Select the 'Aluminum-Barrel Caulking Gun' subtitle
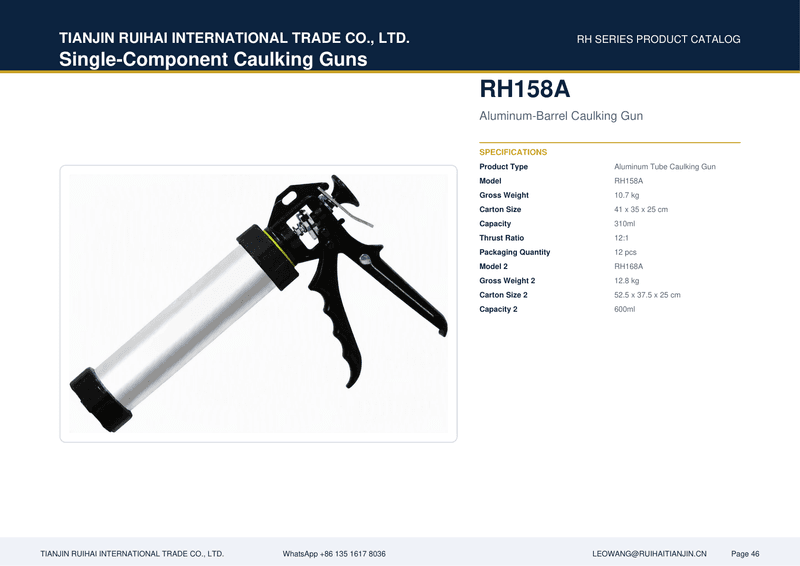Image resolution: width=800 pixels, height=566 pixels. click(x=561, y=116)
